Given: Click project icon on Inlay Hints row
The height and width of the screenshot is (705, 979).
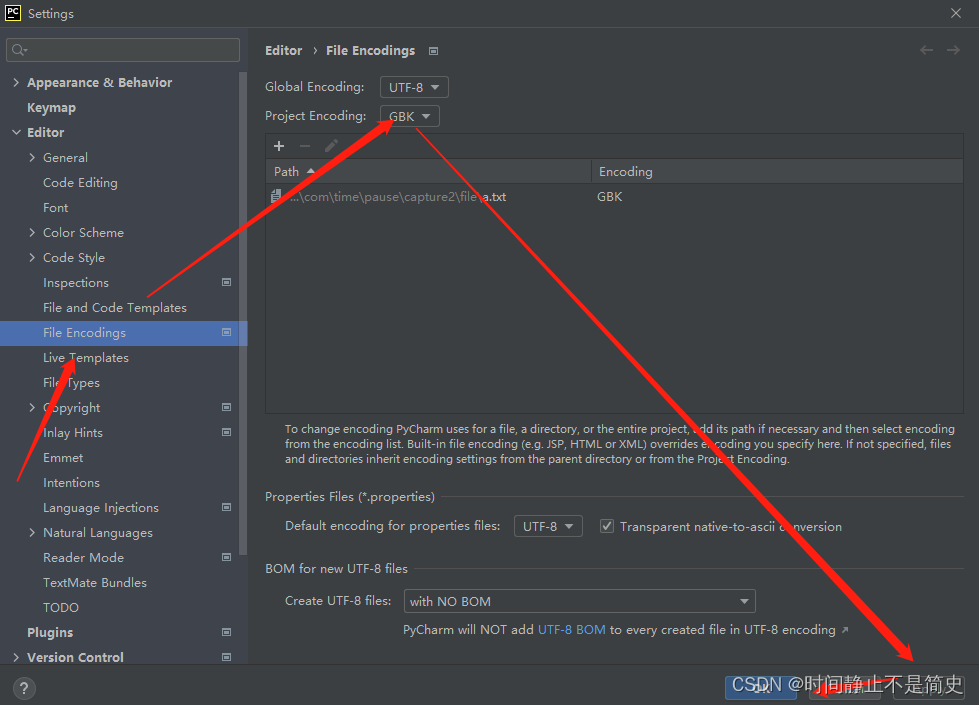Looking at the screenshot, I should tap(227, 432).
